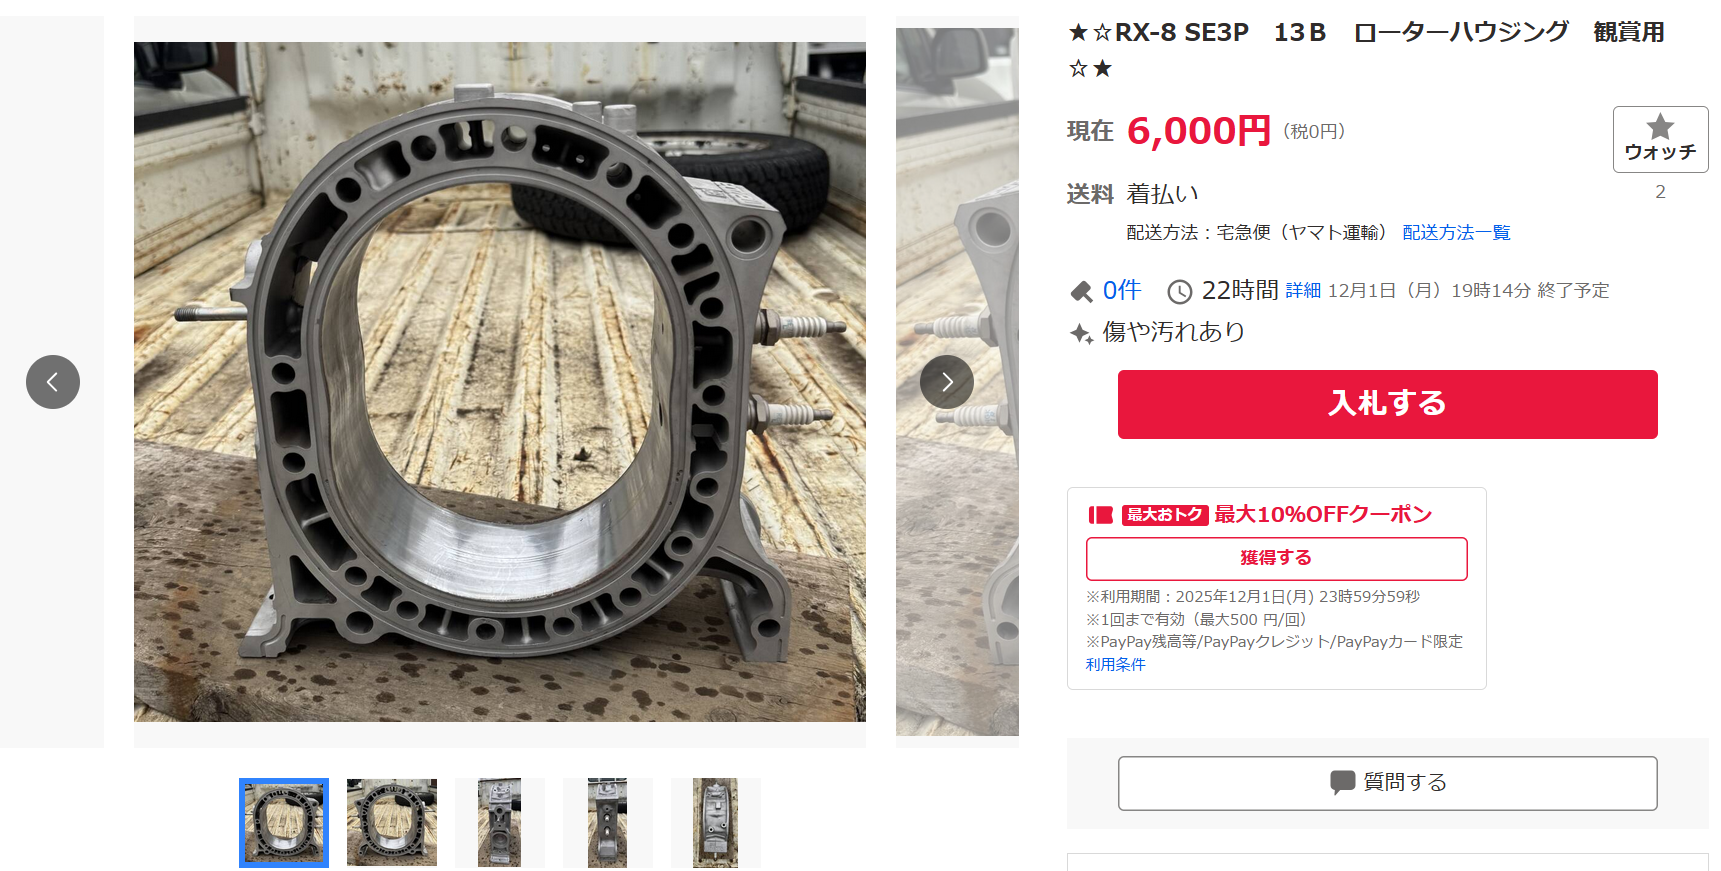Click the main rotor housing photo
Viewport: 1721px width, 871px height.
[500, 382]
